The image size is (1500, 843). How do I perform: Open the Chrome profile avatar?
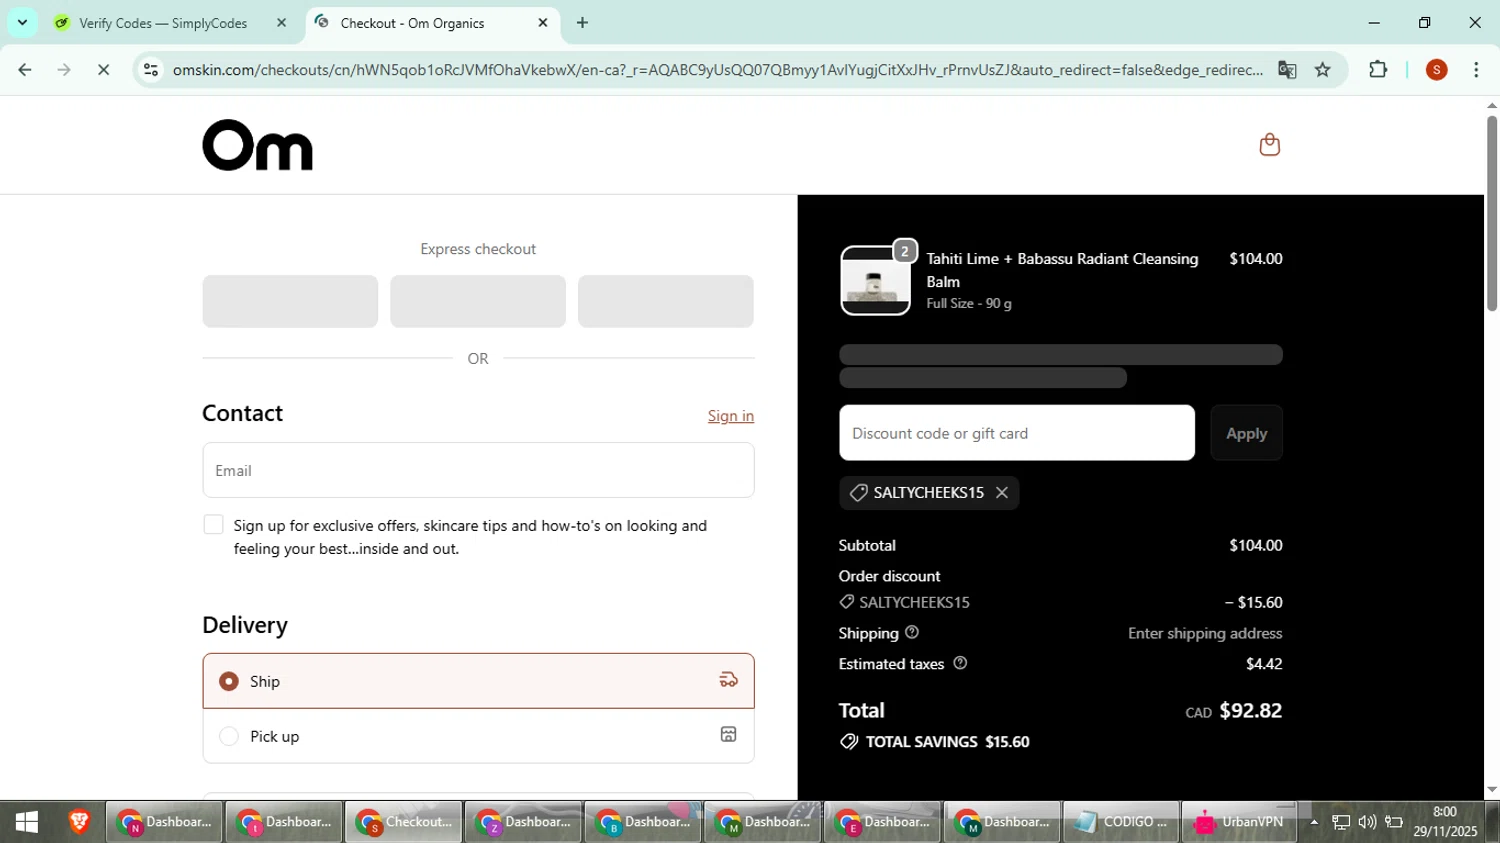tap(1437, 70)
